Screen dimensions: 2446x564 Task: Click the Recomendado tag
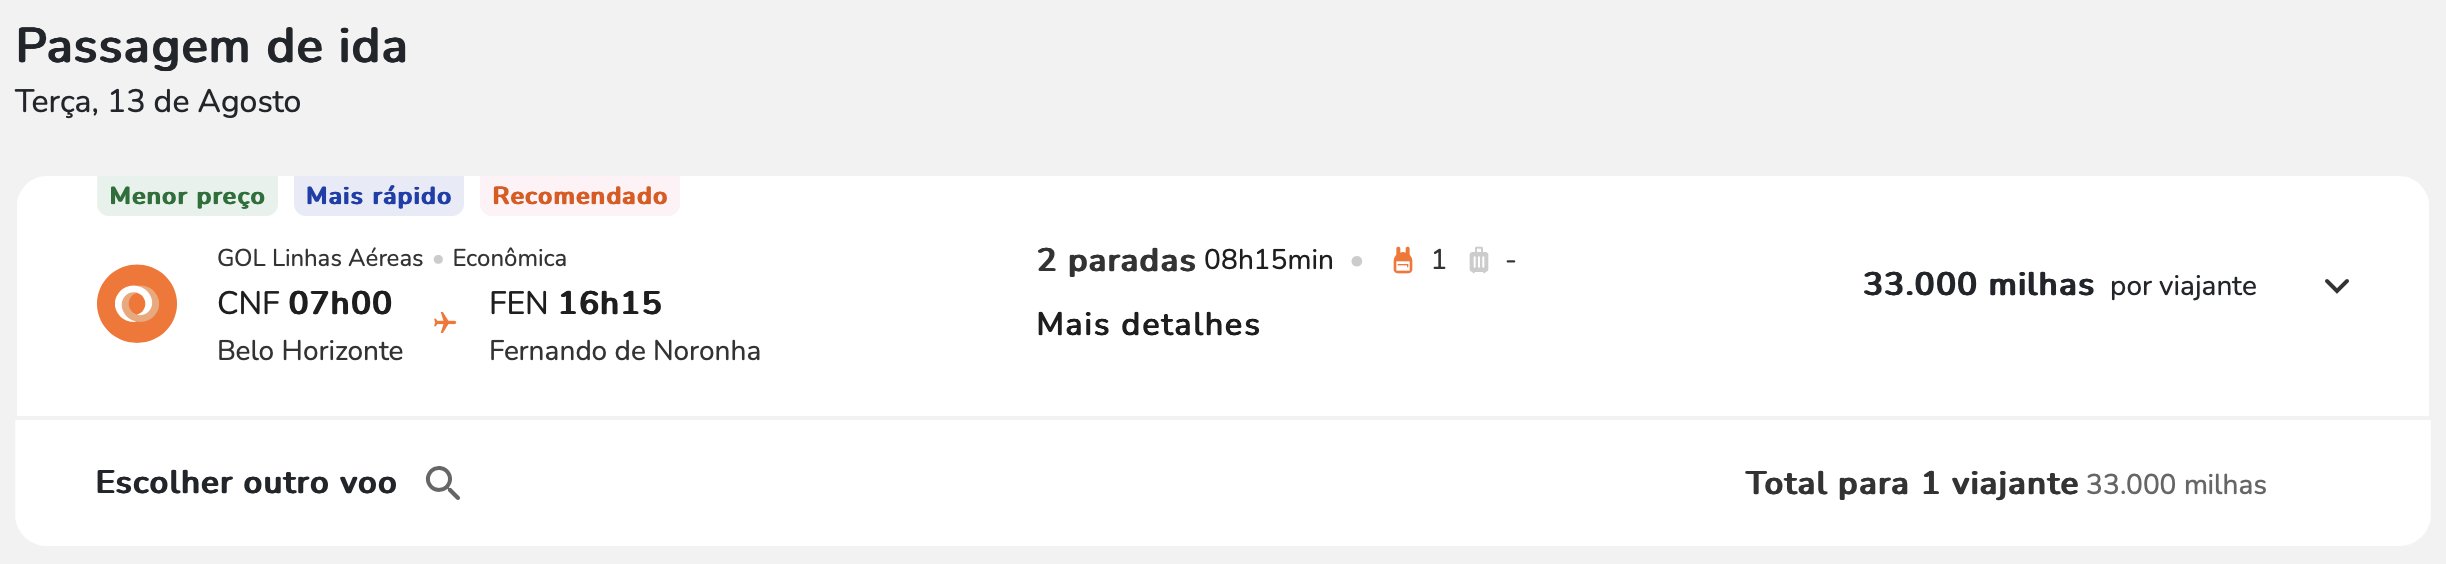(x=580, y=195)
